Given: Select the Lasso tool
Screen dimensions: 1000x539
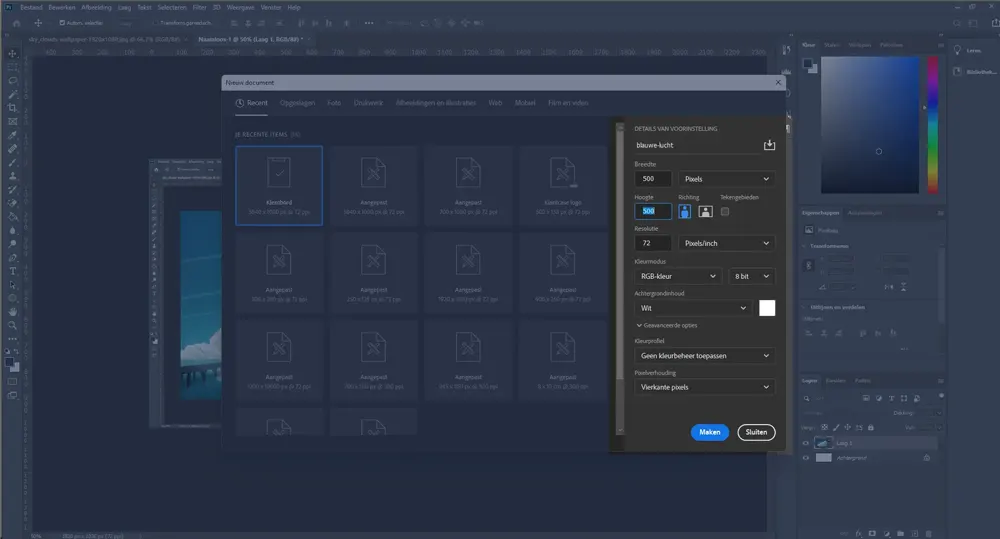Looking at the screenshot, I should [x=12, y=80].
